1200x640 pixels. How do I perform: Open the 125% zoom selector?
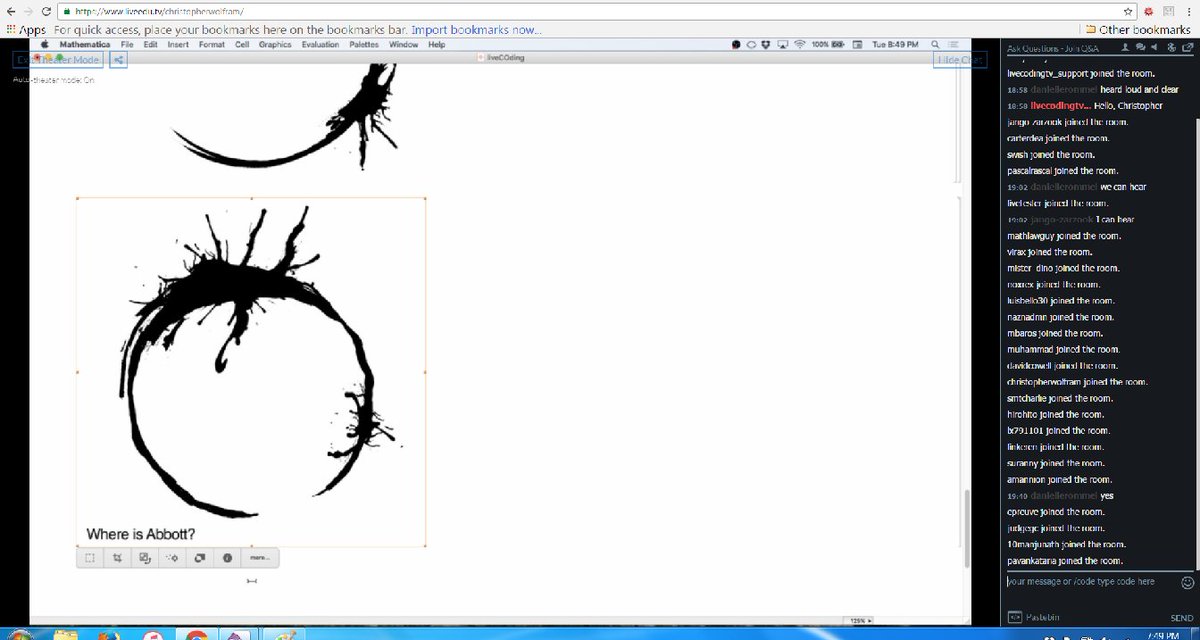pos(860,620)
